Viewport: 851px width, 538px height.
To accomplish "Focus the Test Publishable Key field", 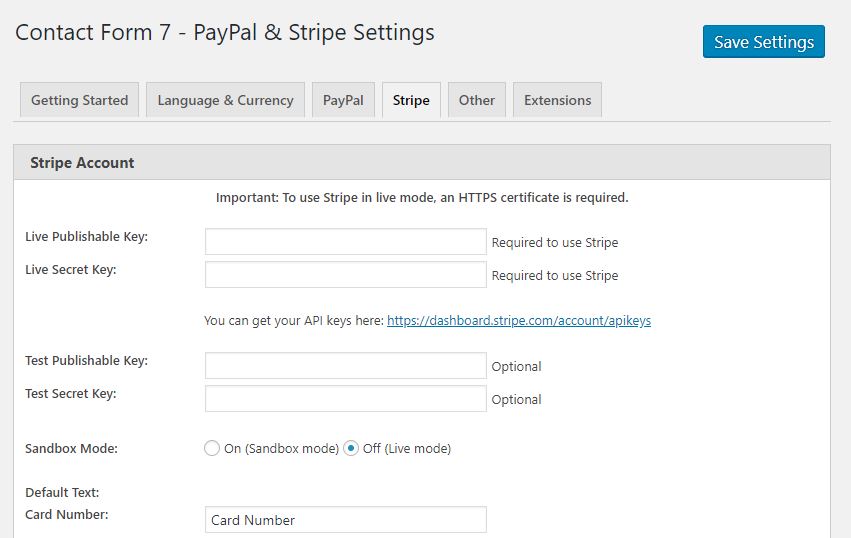I will tap(346, 366).
